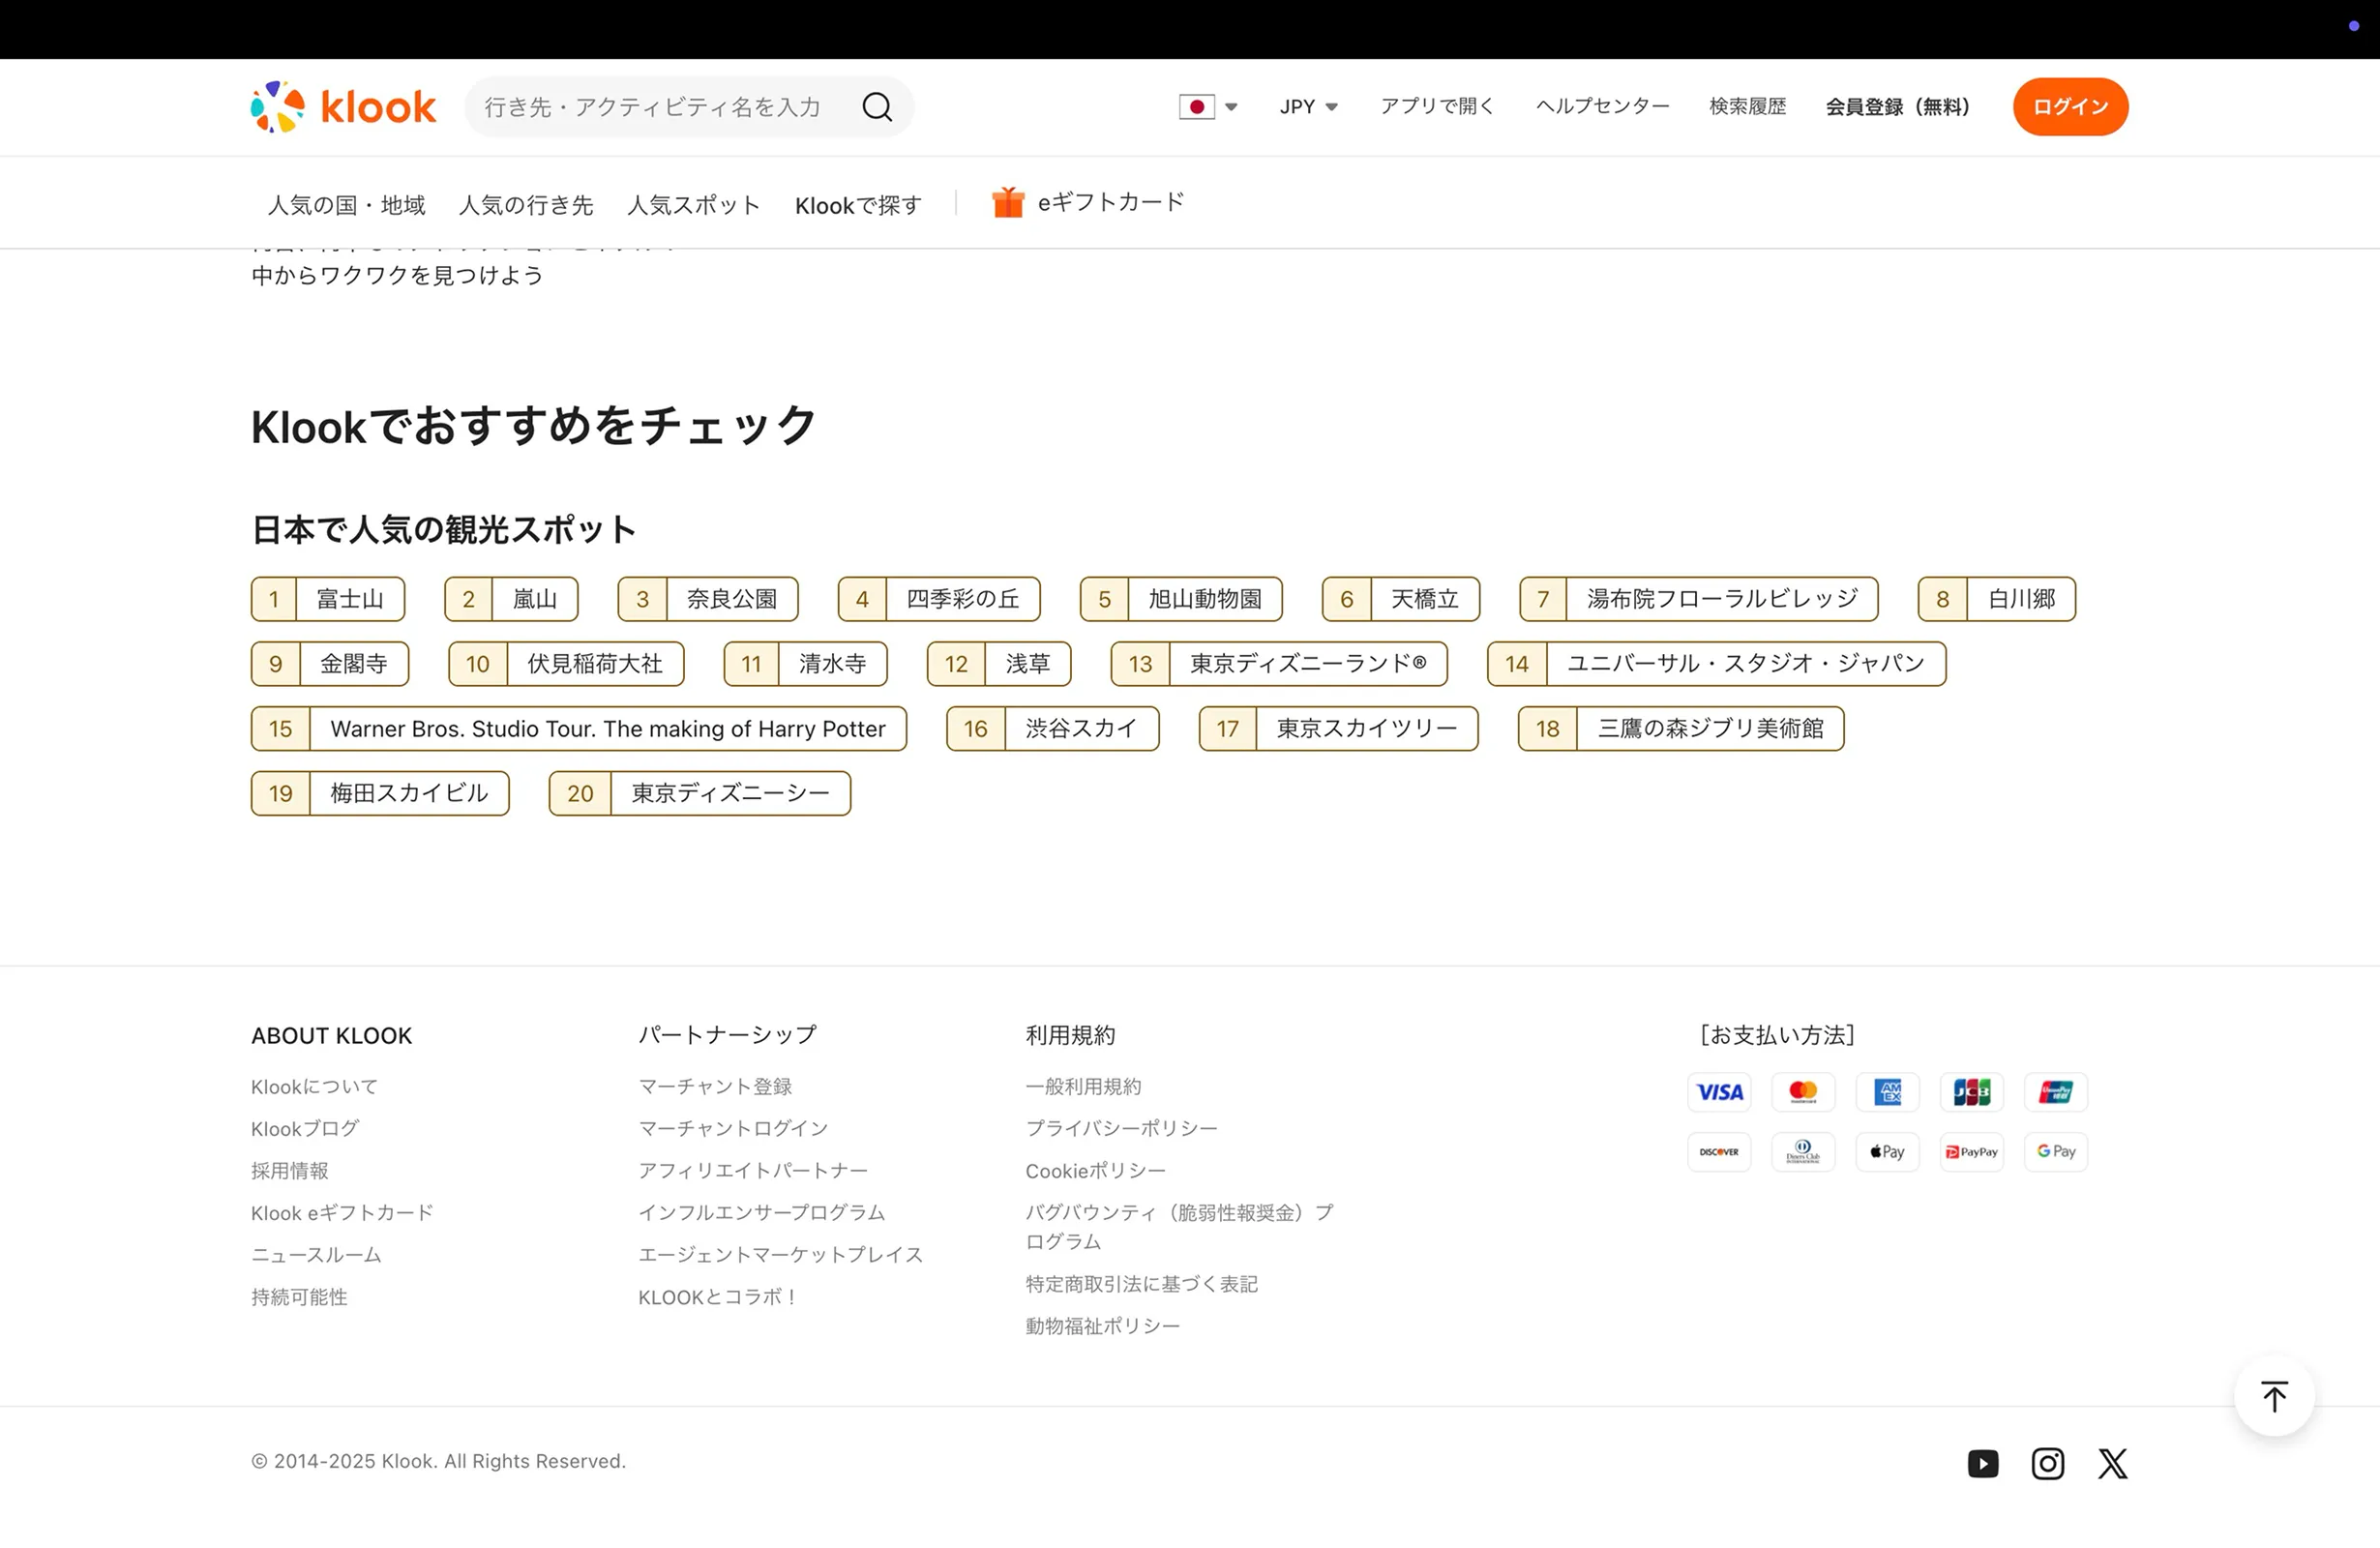Screen dimensions: 2380x1548
Task: Open 人気の国・地域 menu
Action: 346,205
